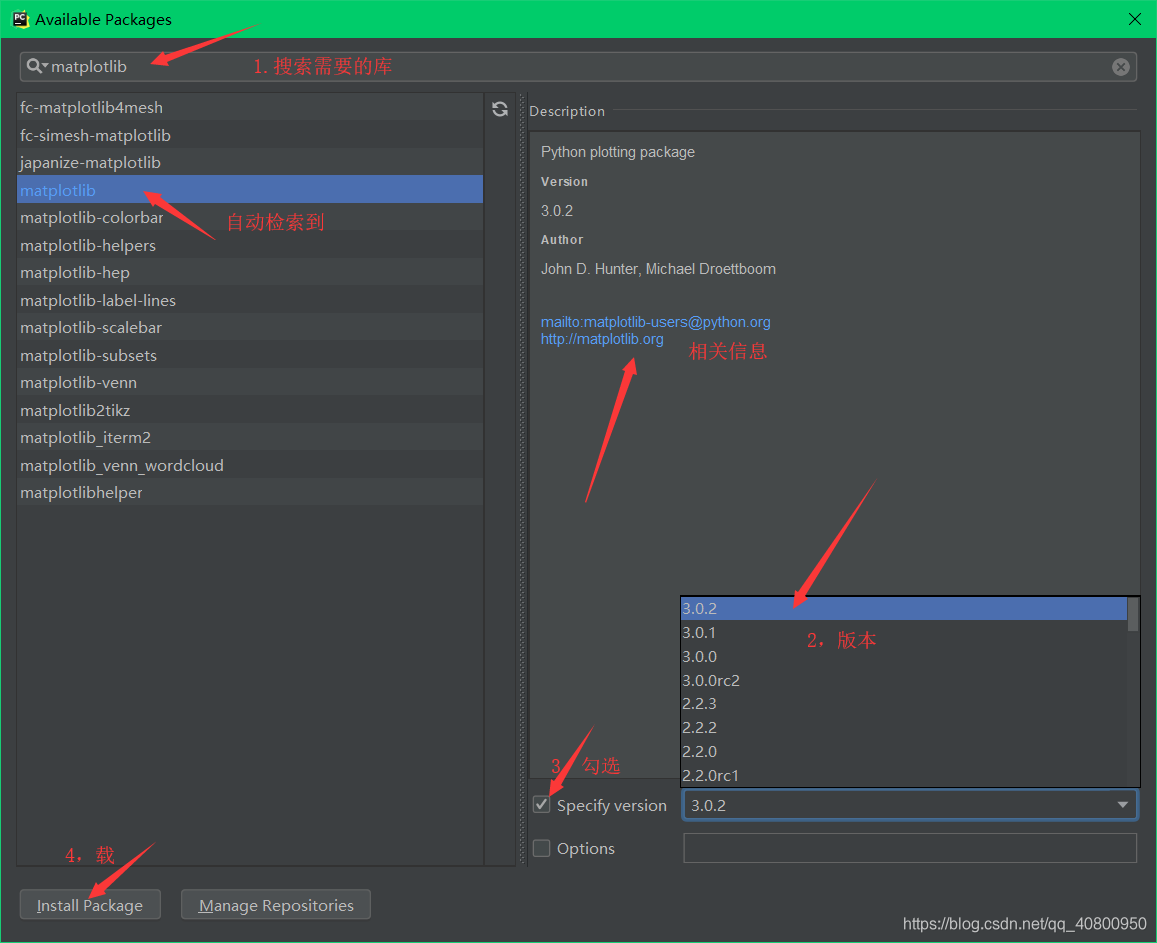Select matplotlib-hep package
1157x943 pixels.
click(x=250, y=273)
